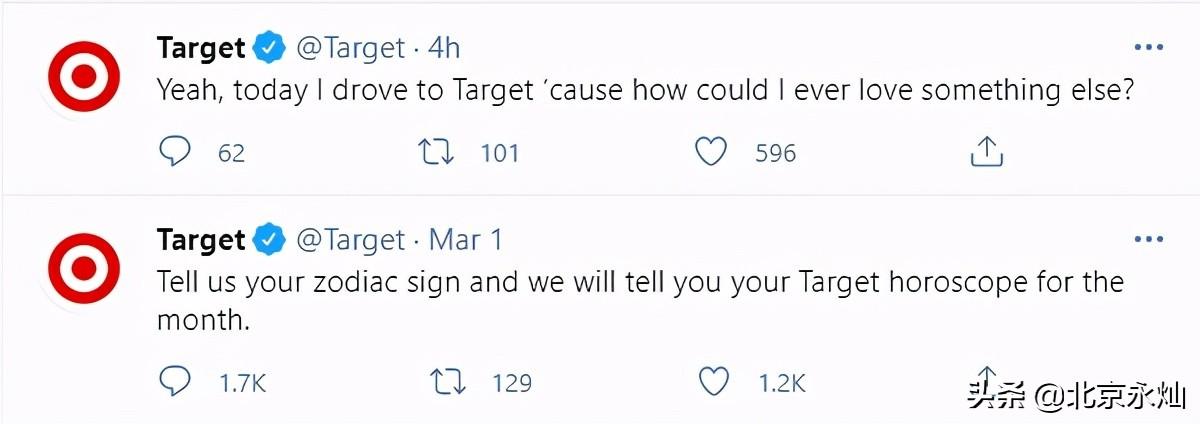
Task: Reply to the zodiac sign tweet
Action: coord(175,381)
